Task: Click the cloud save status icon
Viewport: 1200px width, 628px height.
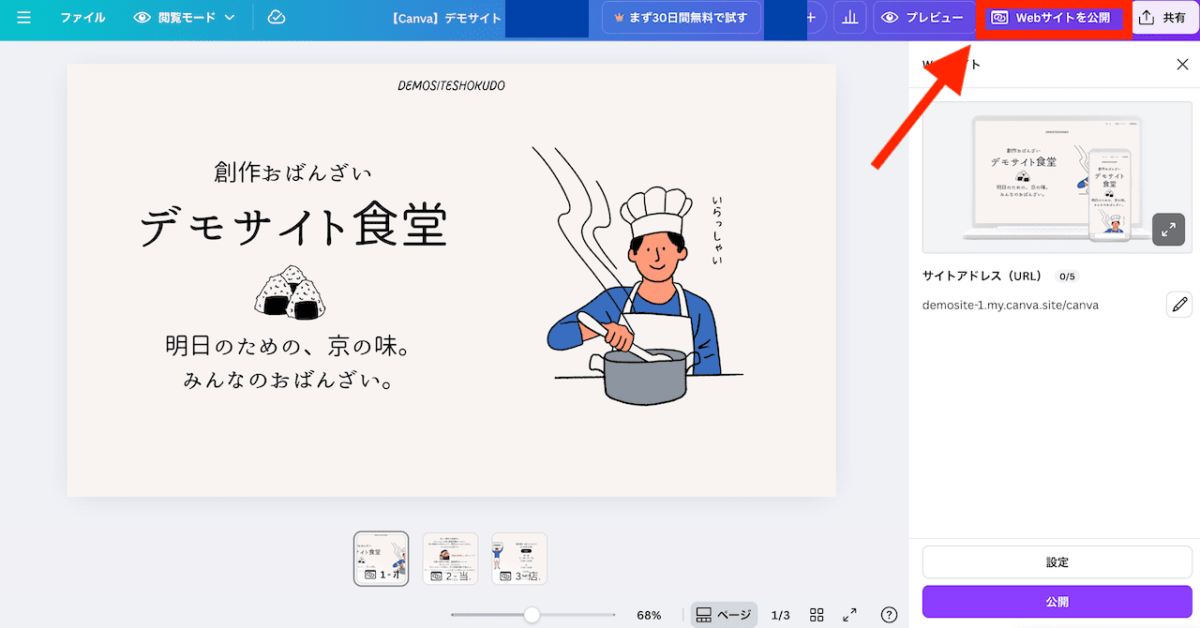Action: pos(277,18)
